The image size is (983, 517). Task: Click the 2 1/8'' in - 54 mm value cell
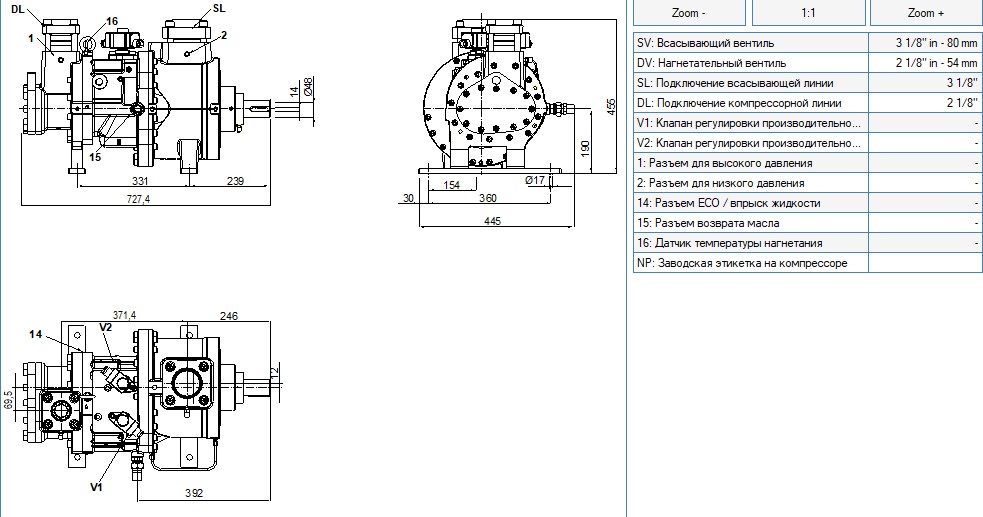pos(925,63)
